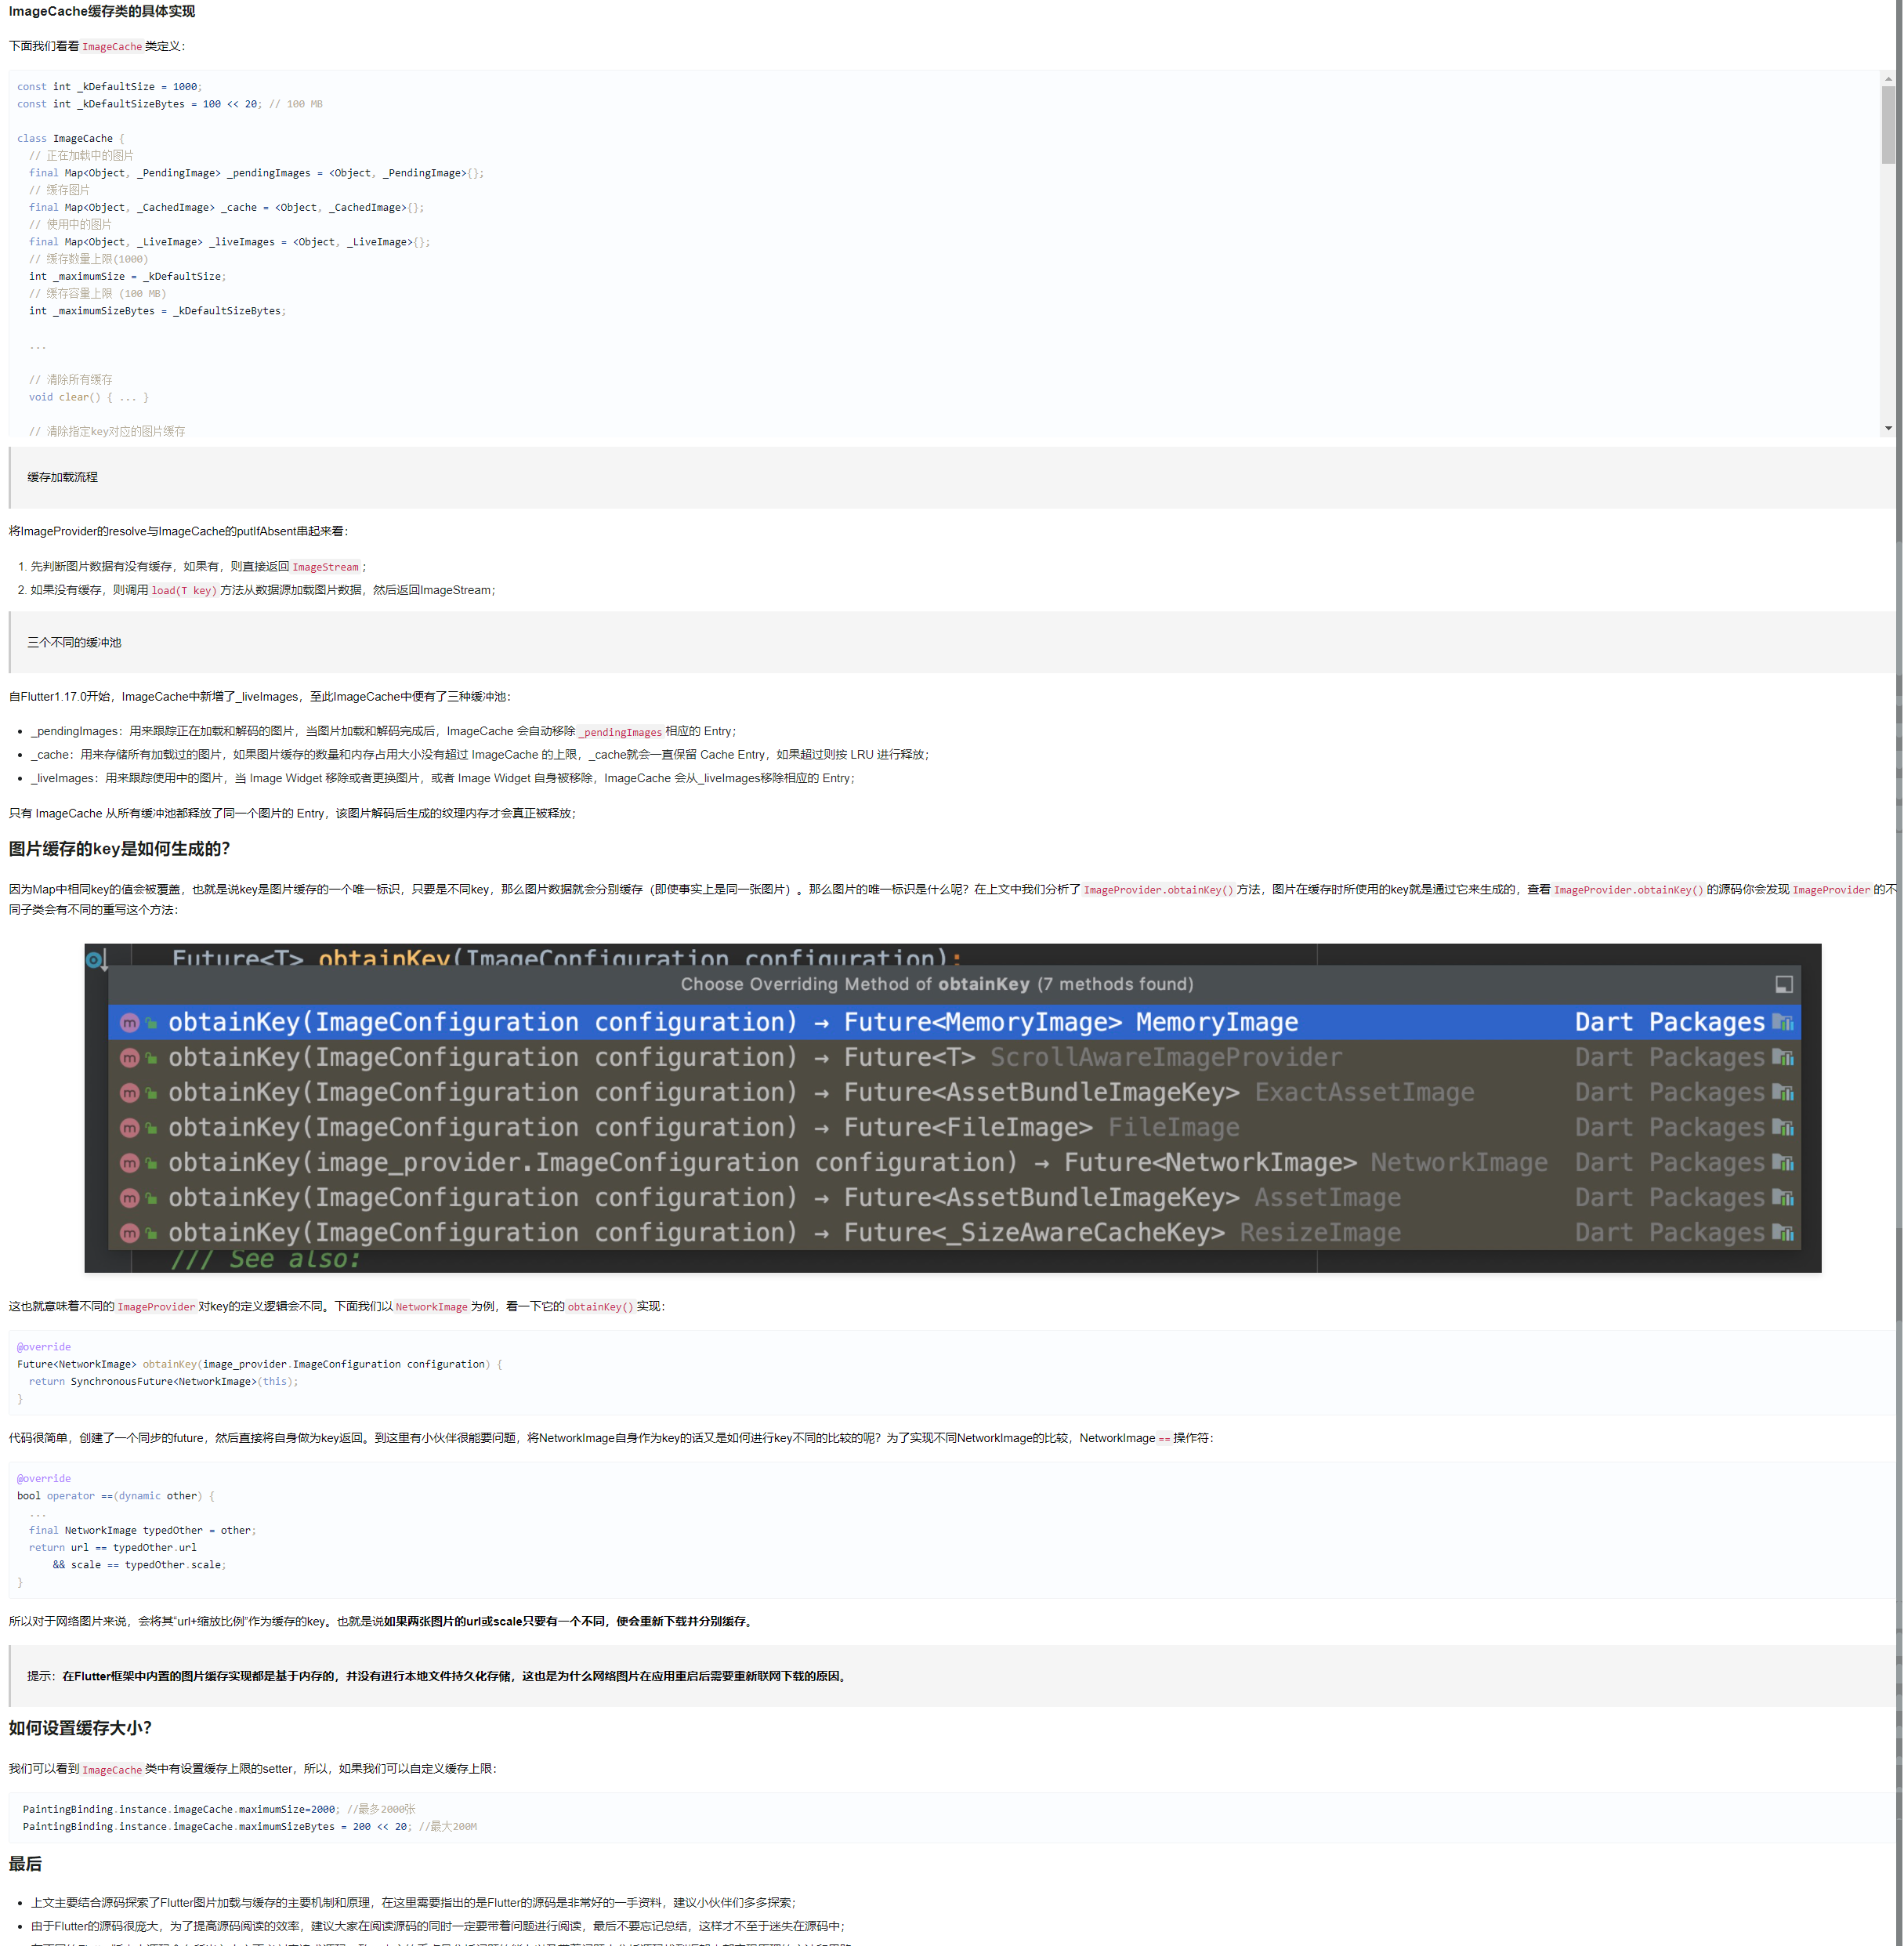Click the inline code 'ImageStream' in list item 1

[x=325, y=567]
